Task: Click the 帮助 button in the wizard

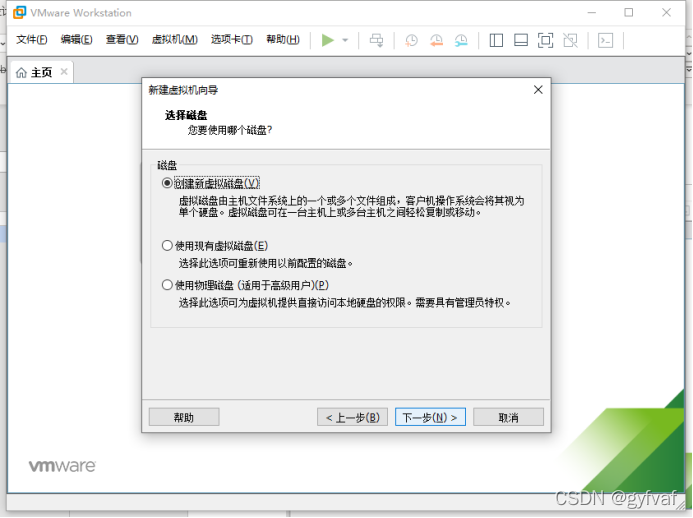Action: tap(184, 417)
